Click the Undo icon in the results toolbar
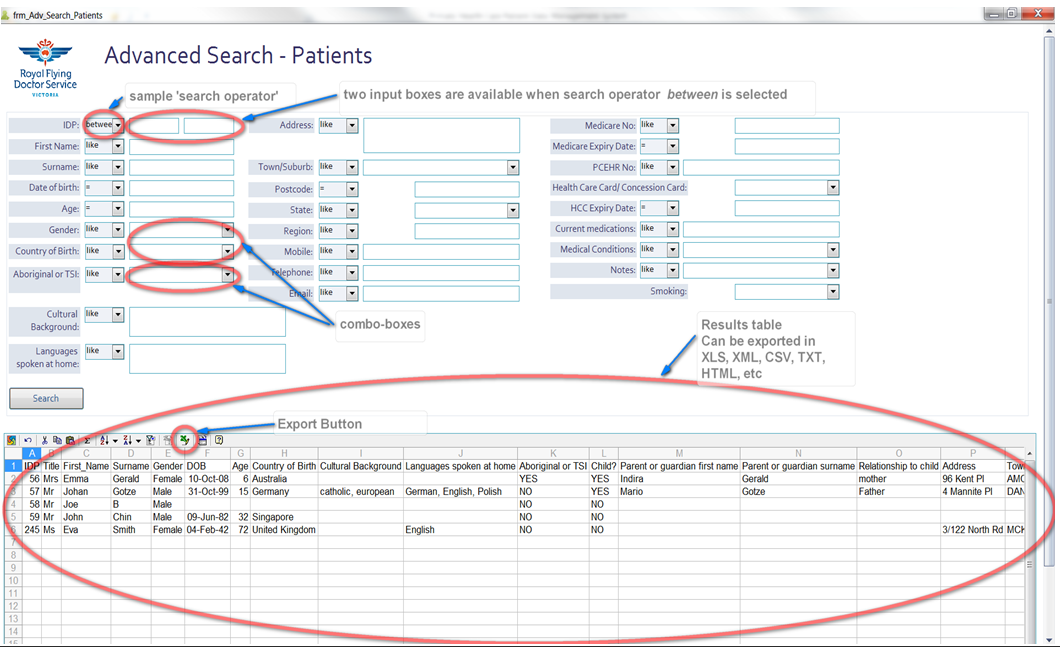Image resolution: width=1060 pixels, height=647 pixels. (27, 439)
